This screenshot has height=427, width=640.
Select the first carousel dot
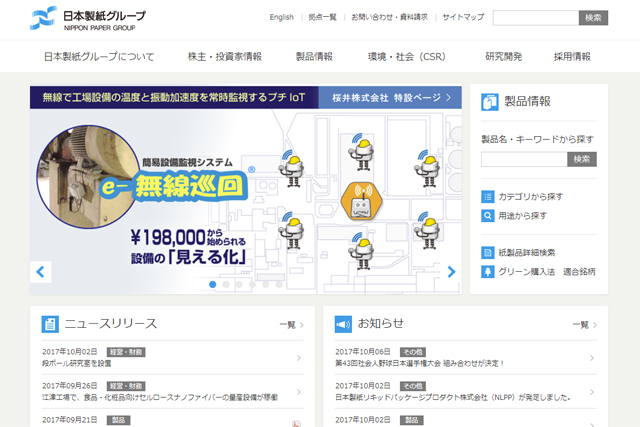point(213,285)
